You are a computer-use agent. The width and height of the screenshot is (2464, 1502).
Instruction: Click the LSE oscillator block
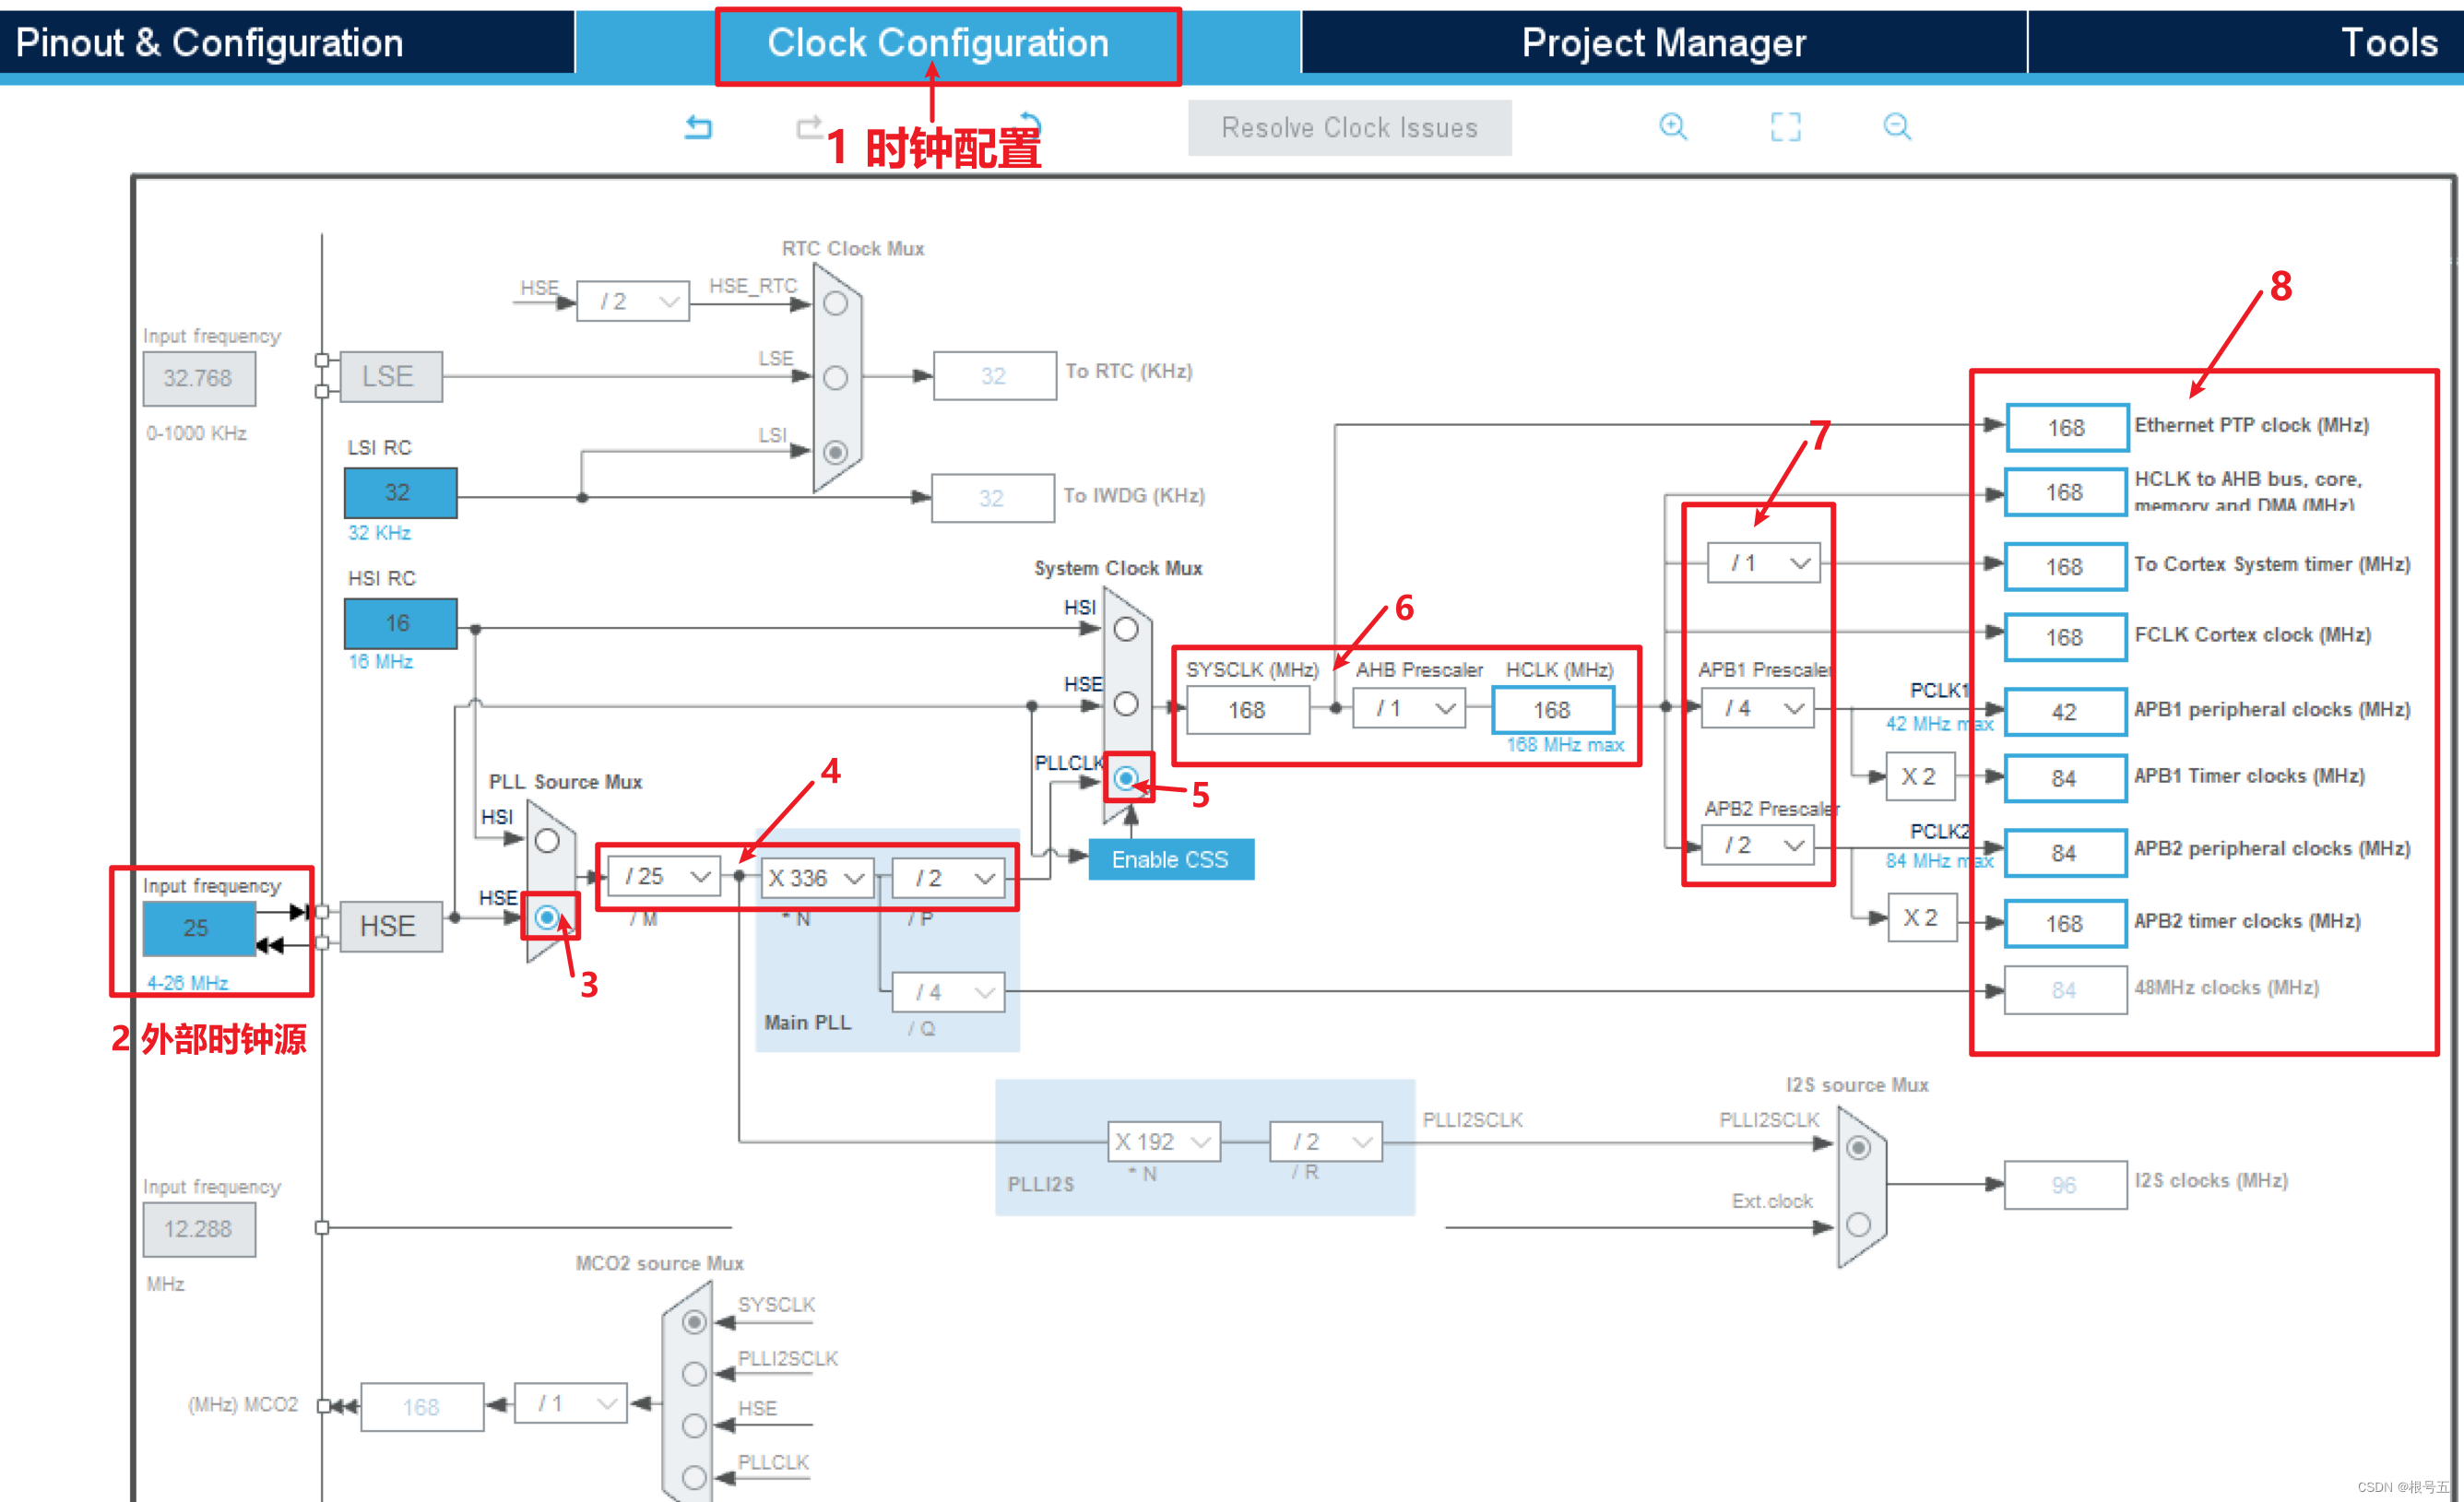point(390,377)
